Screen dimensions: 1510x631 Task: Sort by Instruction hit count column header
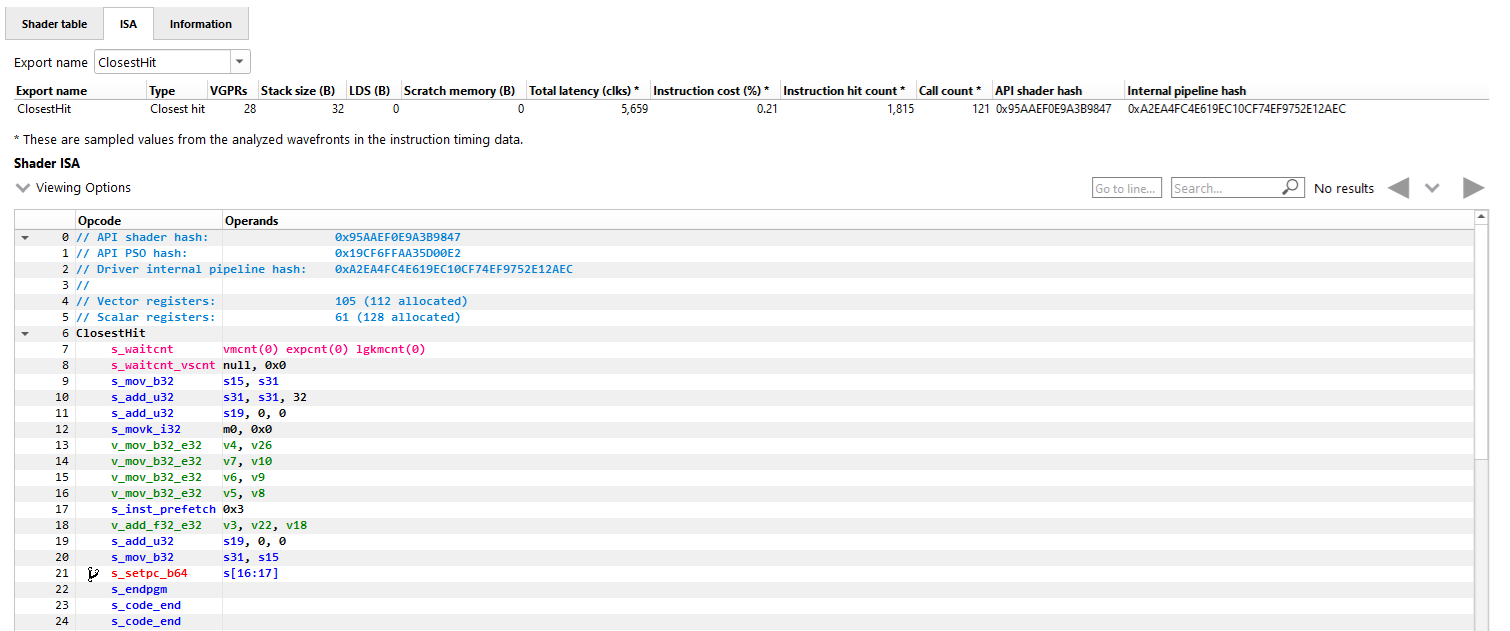point(843,91)
